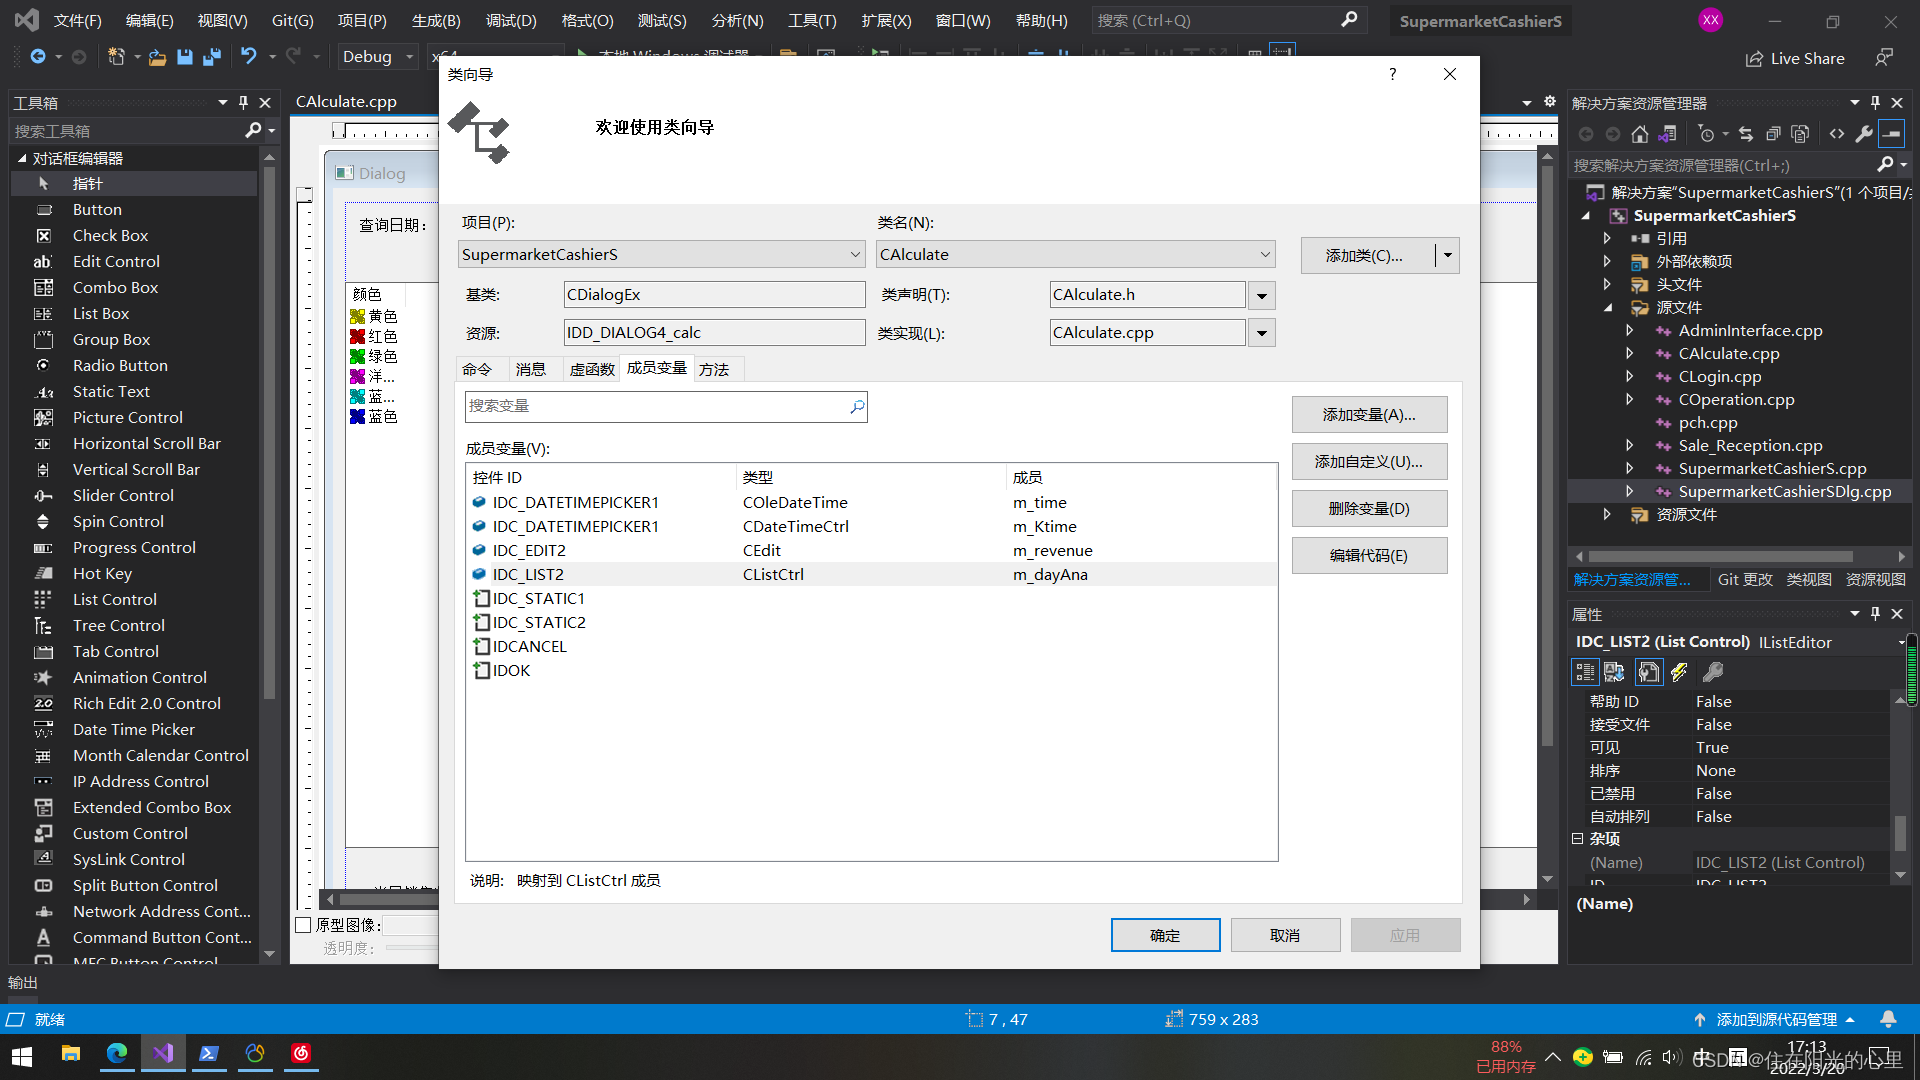Click Home icon in Solution Explorer
1920x1080 pixels.
coord(1639,134)
